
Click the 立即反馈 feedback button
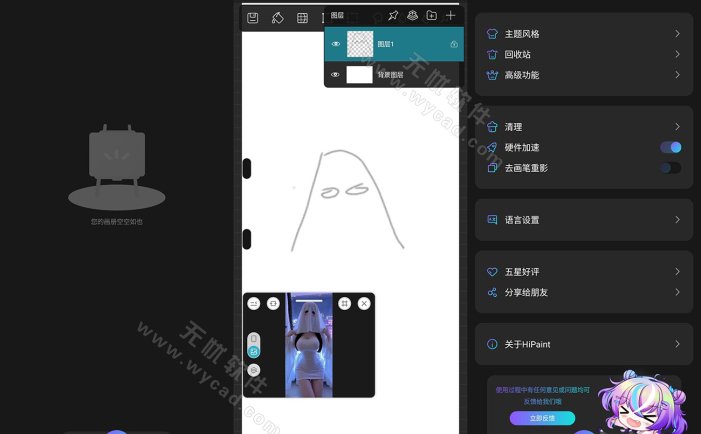(542, 418)
